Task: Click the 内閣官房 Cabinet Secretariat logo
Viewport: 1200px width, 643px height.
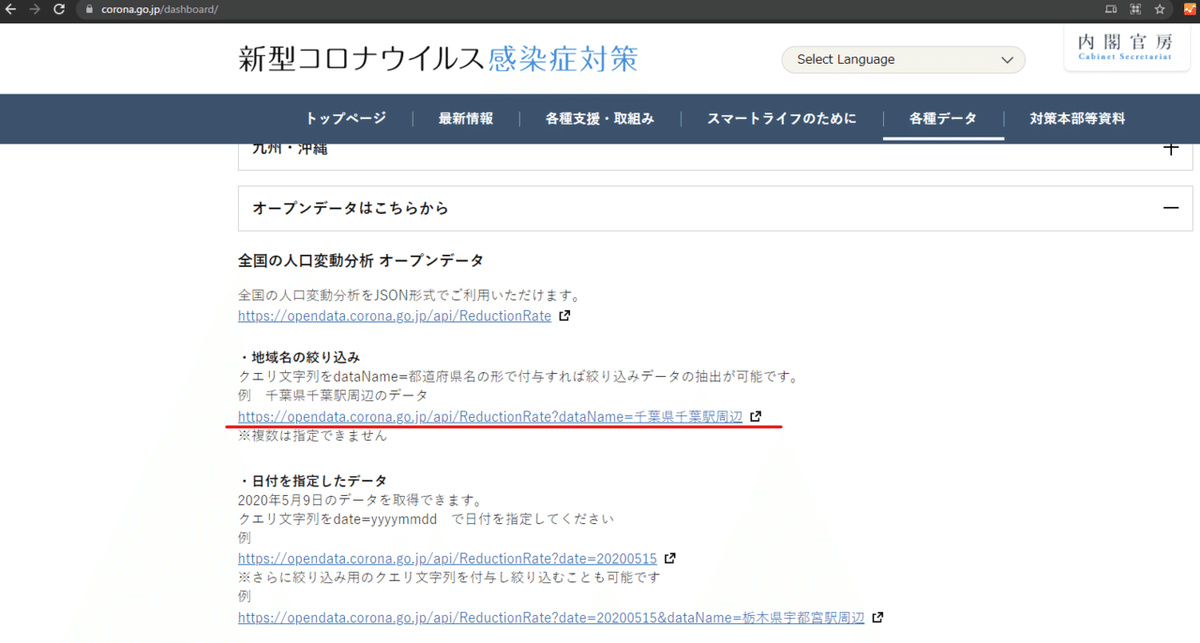Action: (x=1127, y=48)
